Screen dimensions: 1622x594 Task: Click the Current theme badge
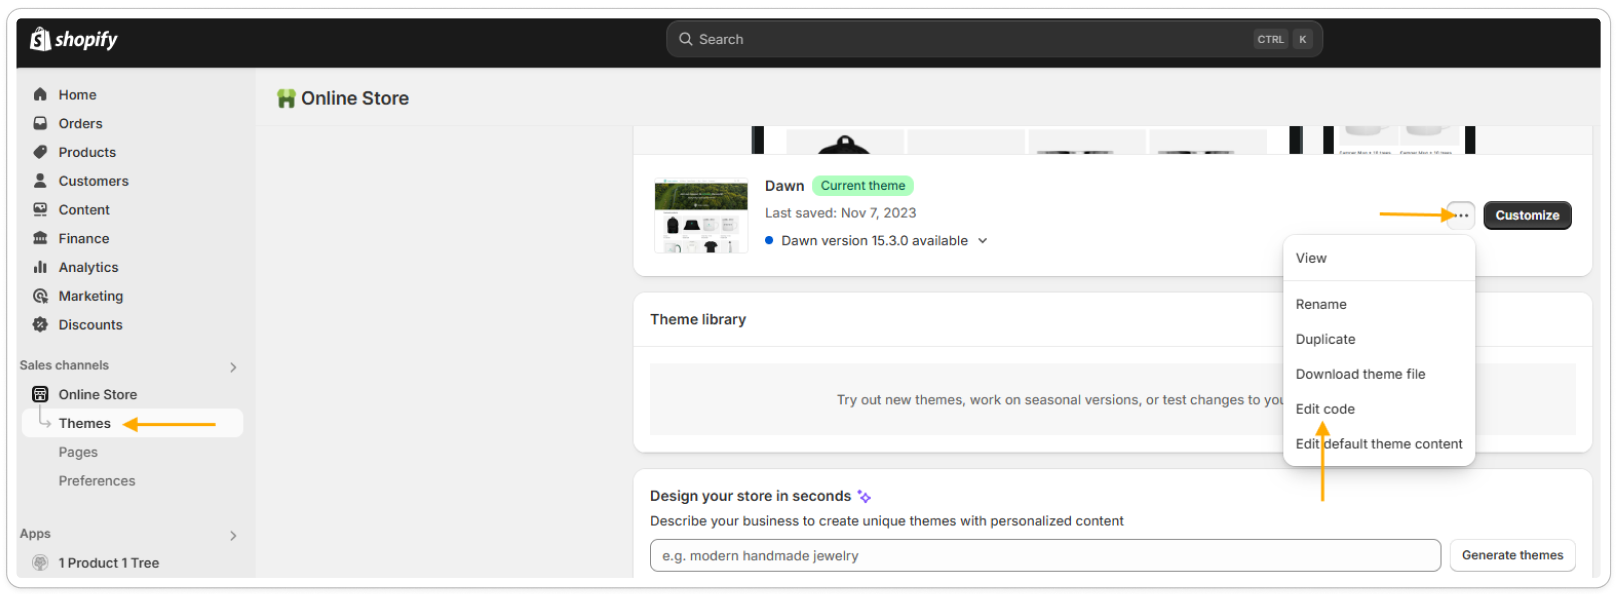coord(863,186)
